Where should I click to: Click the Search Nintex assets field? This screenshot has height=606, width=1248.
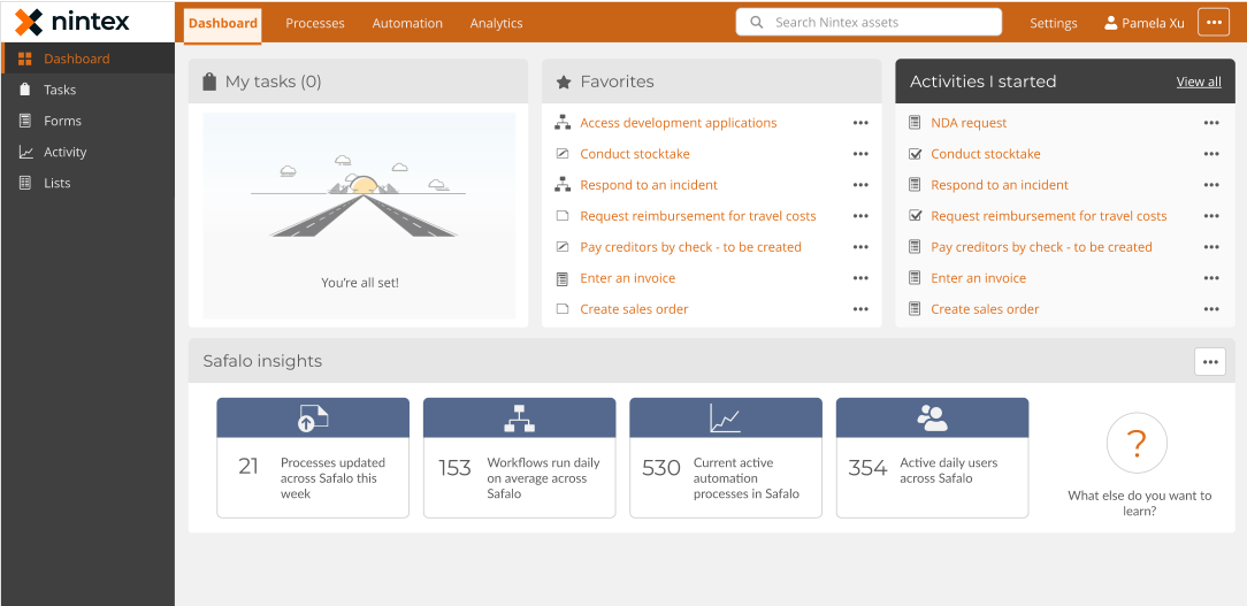pos(869,22)
